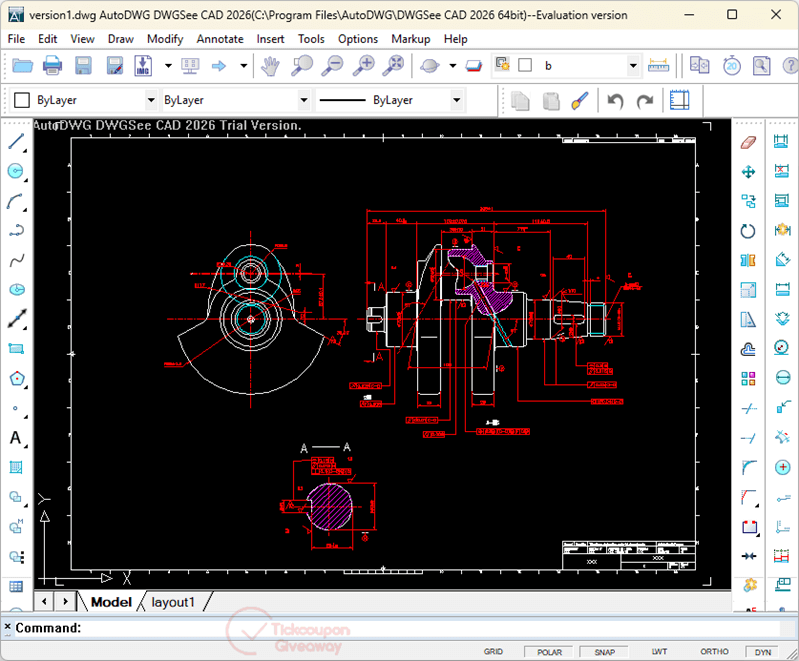This screenshot has width=799, height=661.
Task: Select the Circle drawing tool
Action: [x=17, y=171]
